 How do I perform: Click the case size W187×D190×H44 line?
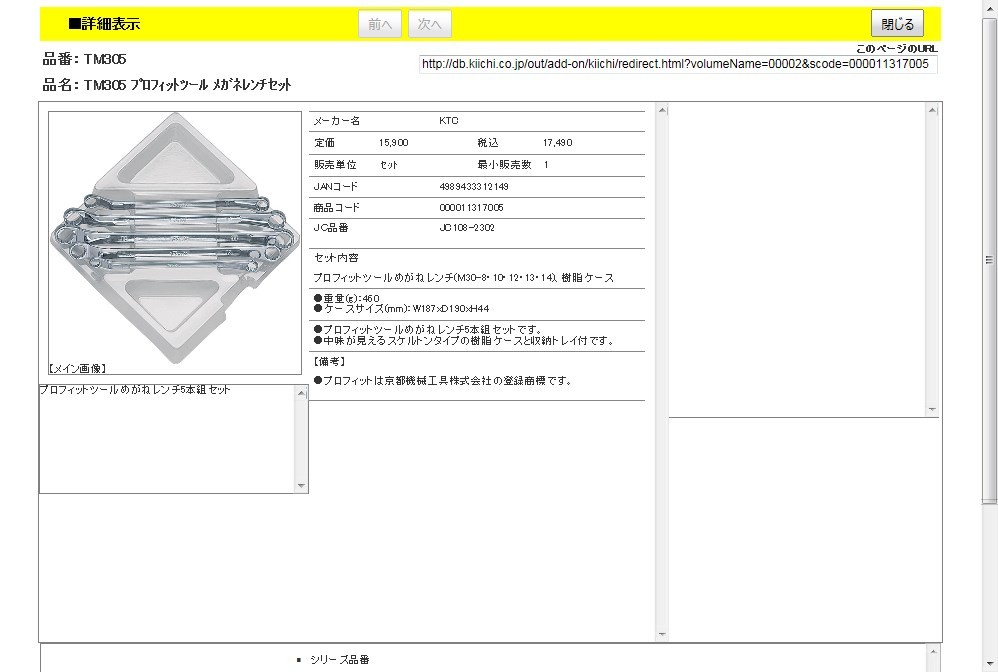(x=402, y=309)
